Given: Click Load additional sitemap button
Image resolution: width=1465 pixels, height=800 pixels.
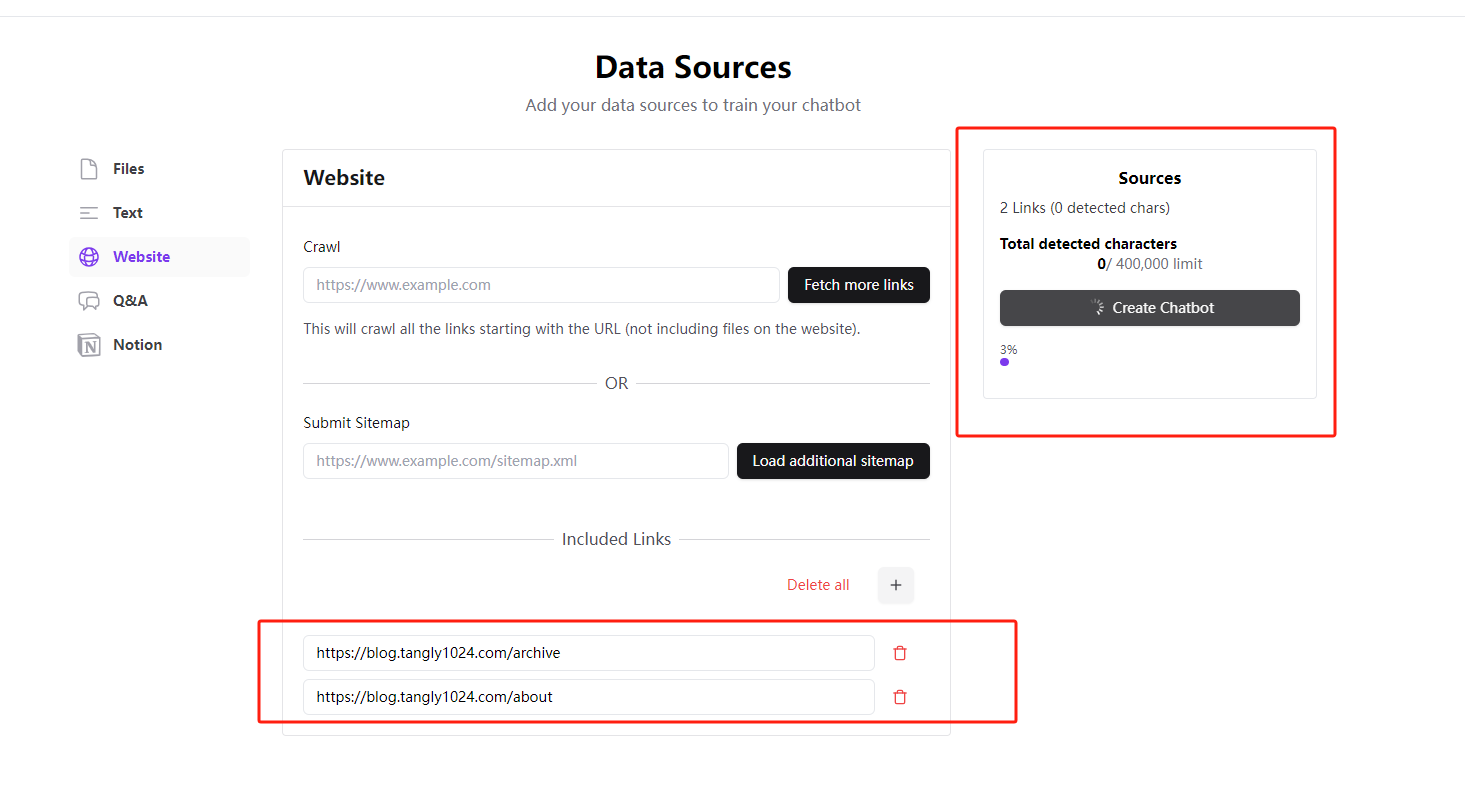Looking at the screenshot, I should (833, 461).
